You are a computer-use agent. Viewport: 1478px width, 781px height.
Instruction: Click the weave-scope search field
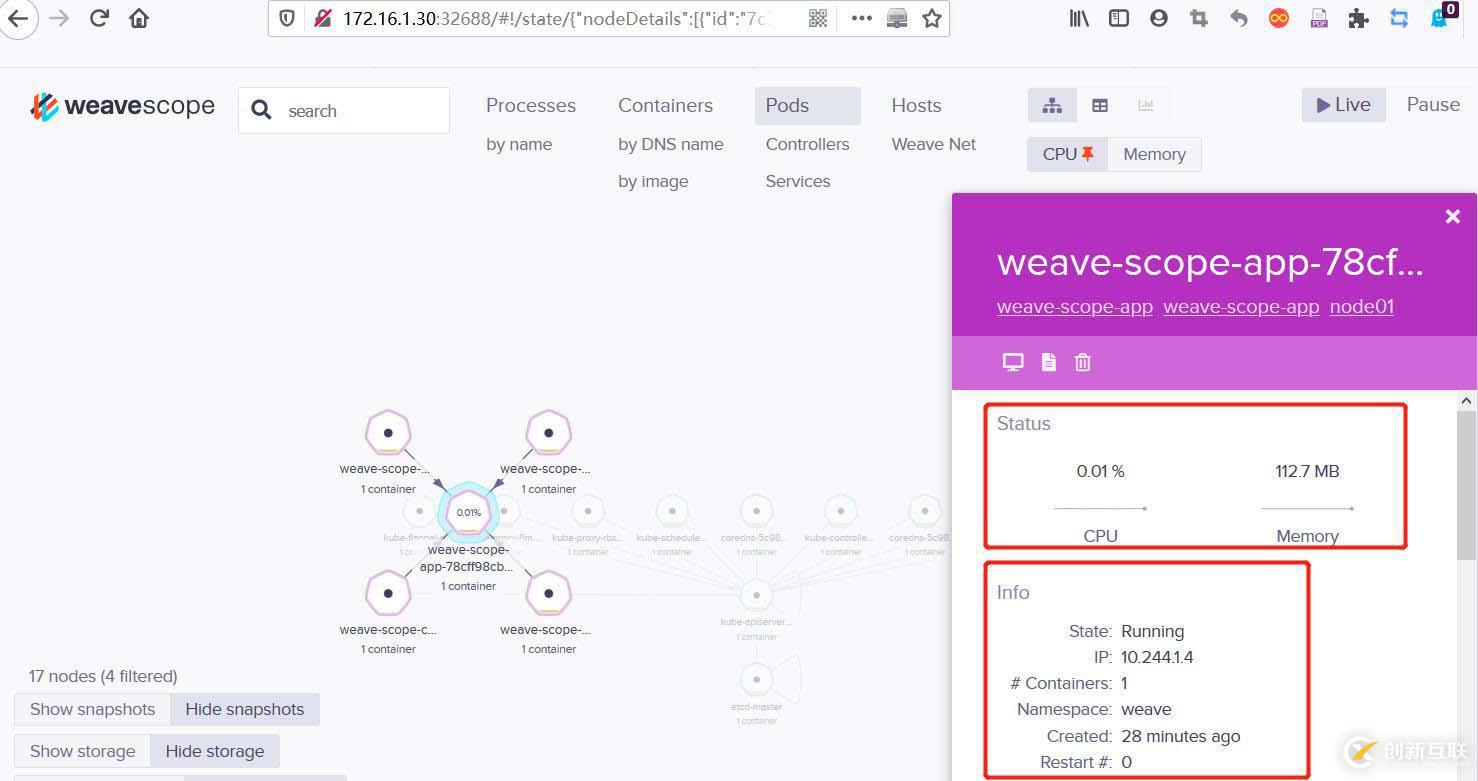click(344, 110)
